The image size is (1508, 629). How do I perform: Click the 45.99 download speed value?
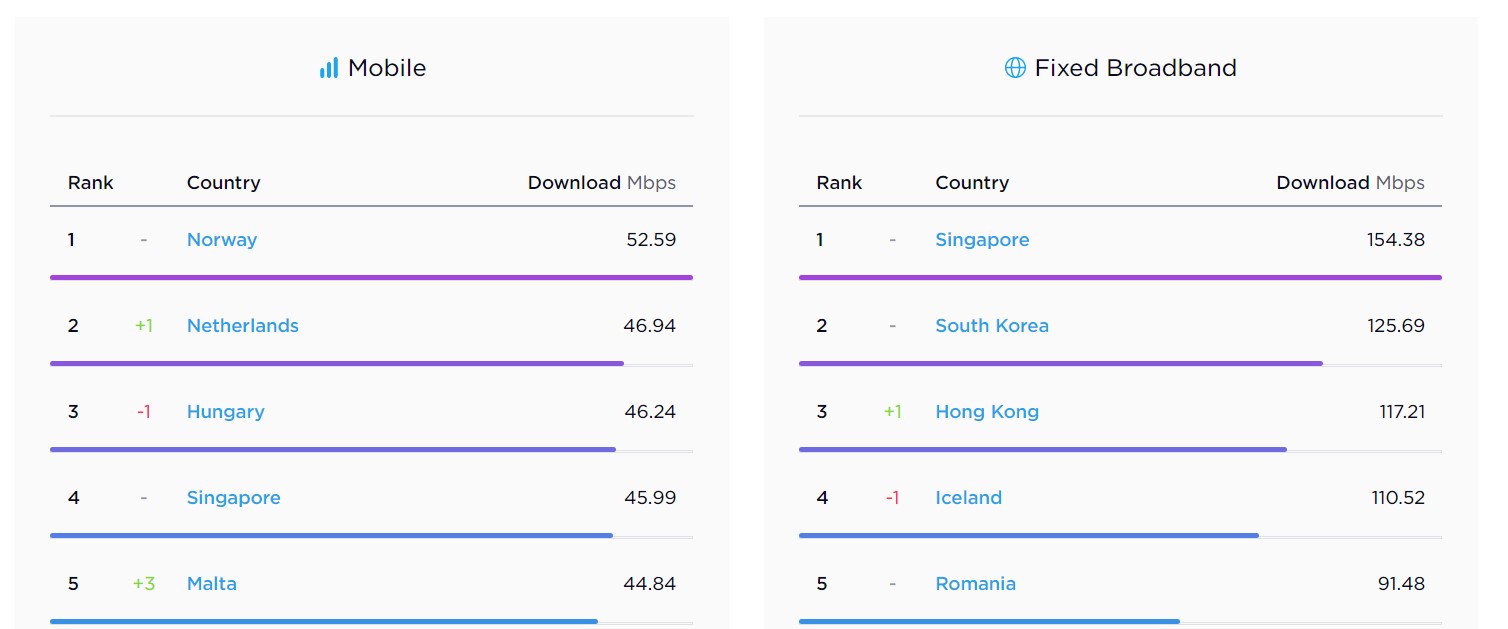650,498
